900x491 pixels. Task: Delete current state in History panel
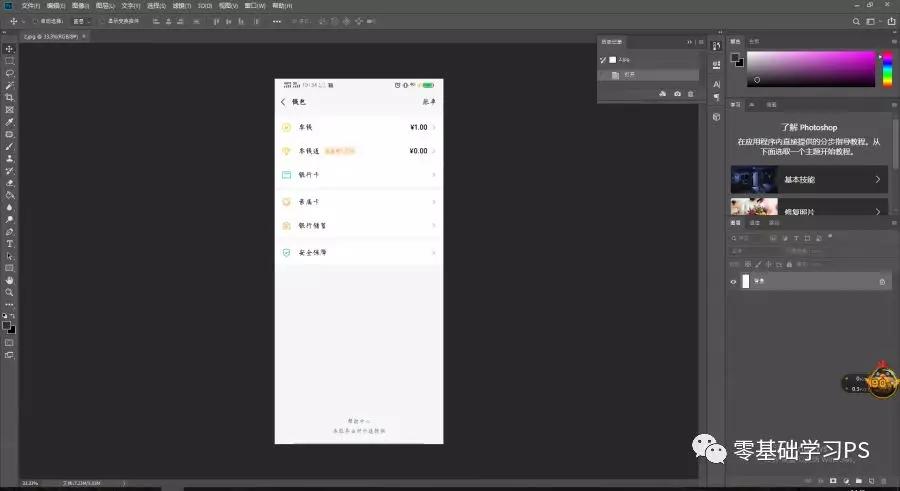pos(690,94)
